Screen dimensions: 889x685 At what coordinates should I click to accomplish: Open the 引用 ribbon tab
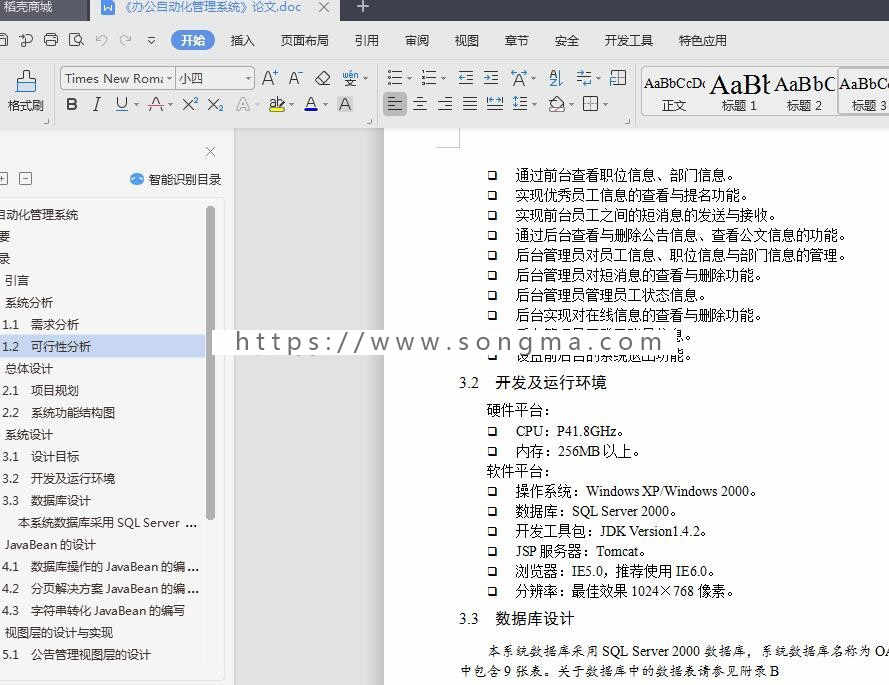(366, 40)
